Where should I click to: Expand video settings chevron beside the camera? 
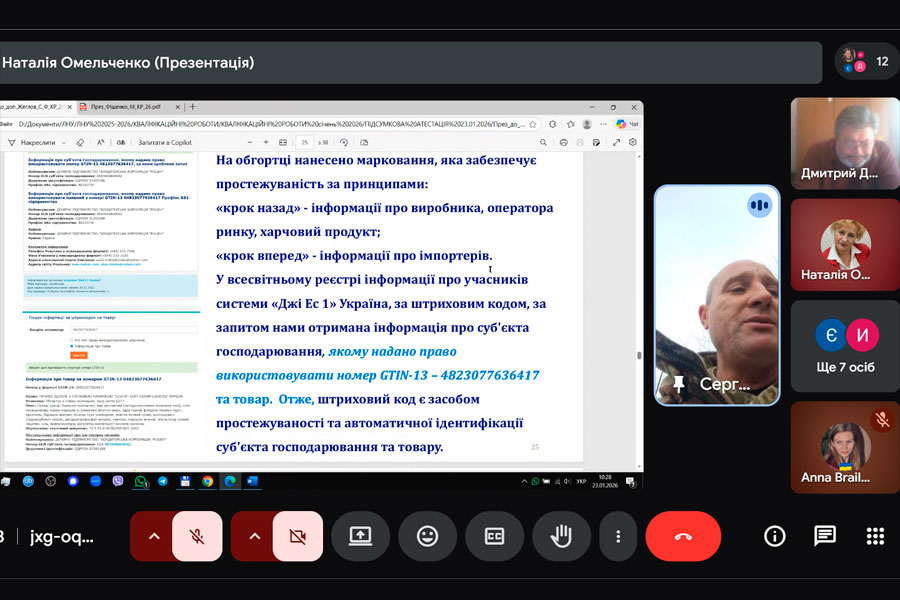tap(255, 536)
